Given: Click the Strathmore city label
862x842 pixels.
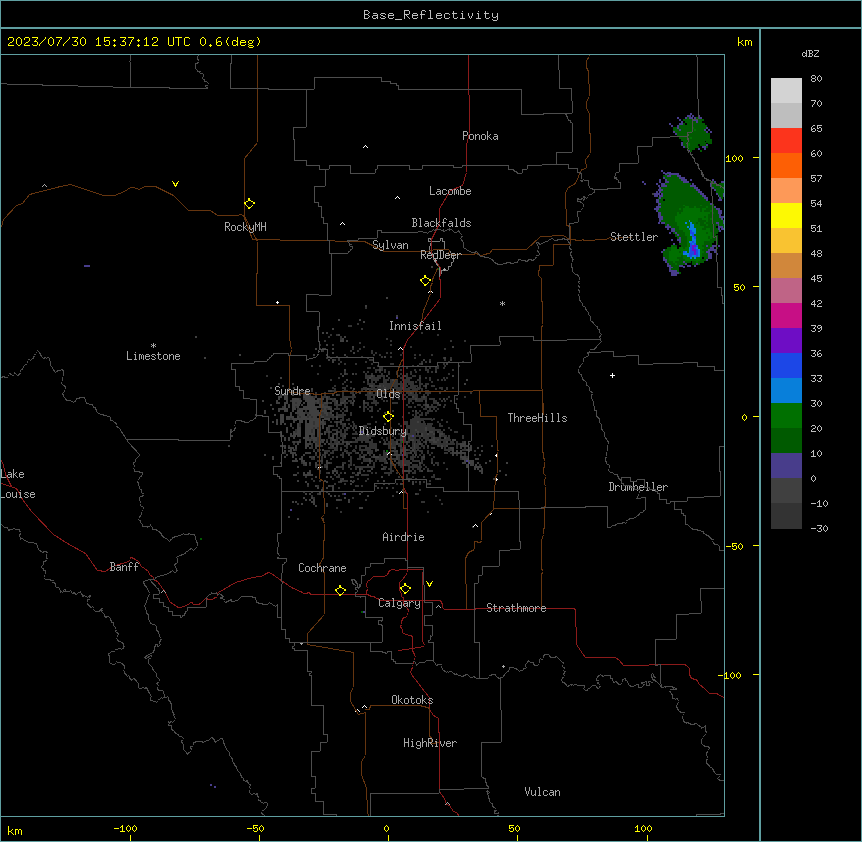Looking at the screenshot, I should click(x=516, y=608).
